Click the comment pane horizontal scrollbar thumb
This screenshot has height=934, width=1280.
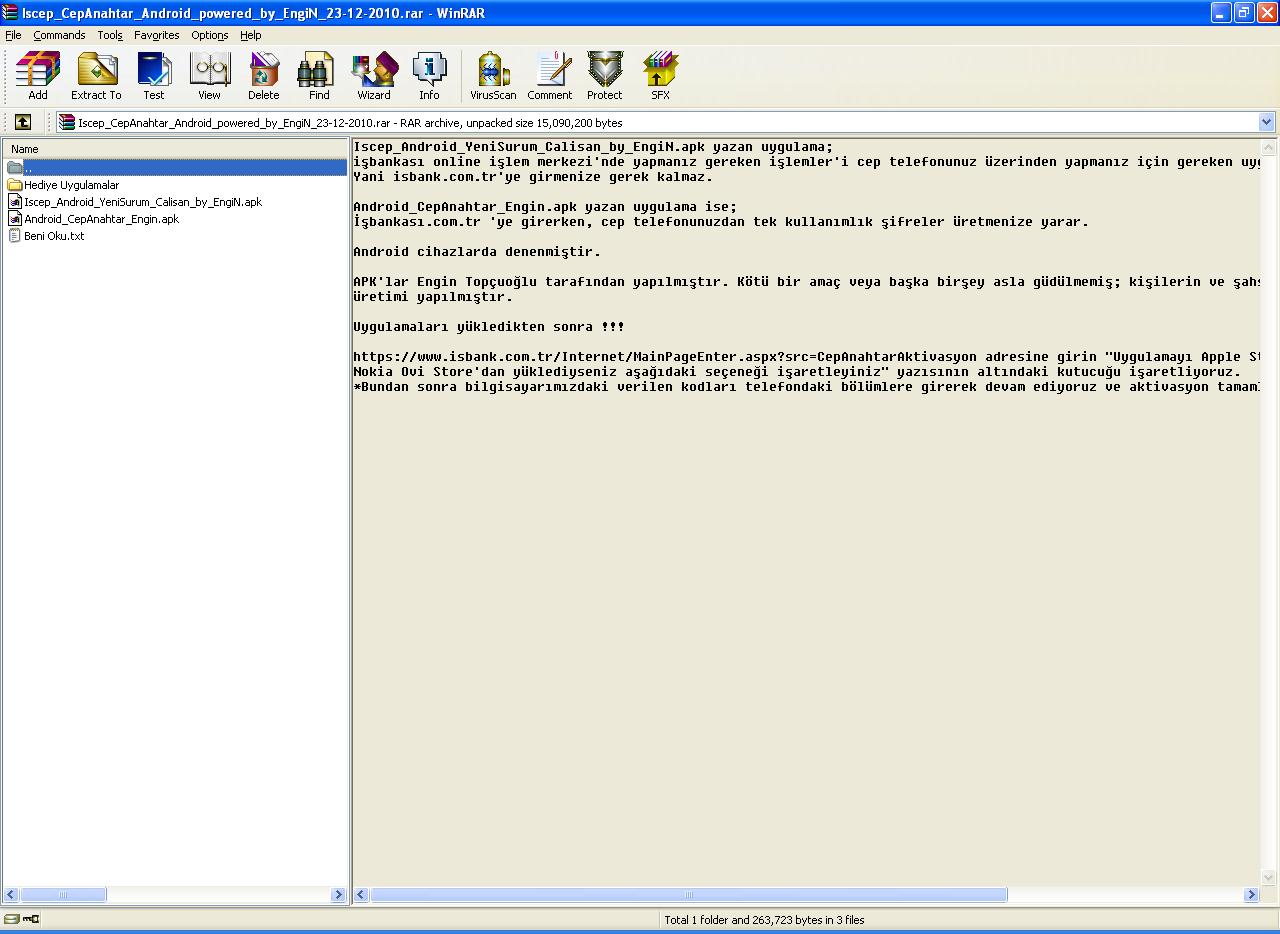click(688, 895)
